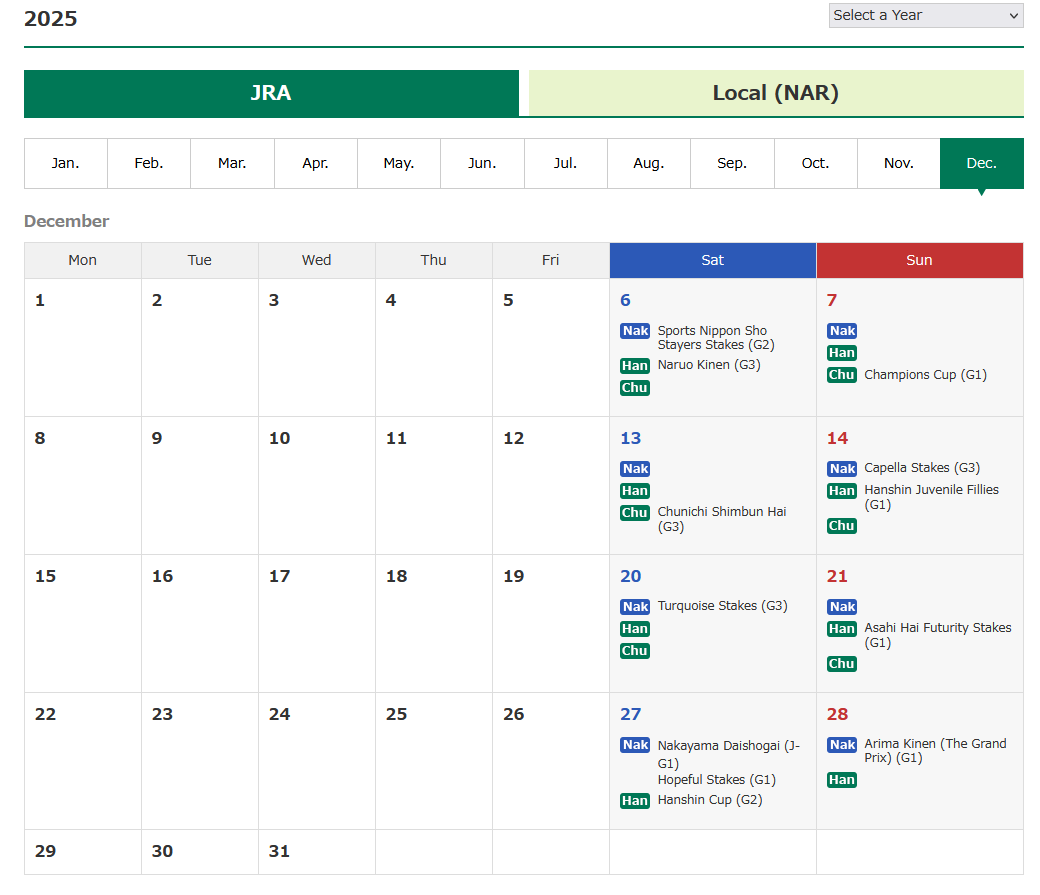The width and height of the screenshot is (1040, 895).
Task: Click the Chu badge on December 13
Action: tap(635, 513)
